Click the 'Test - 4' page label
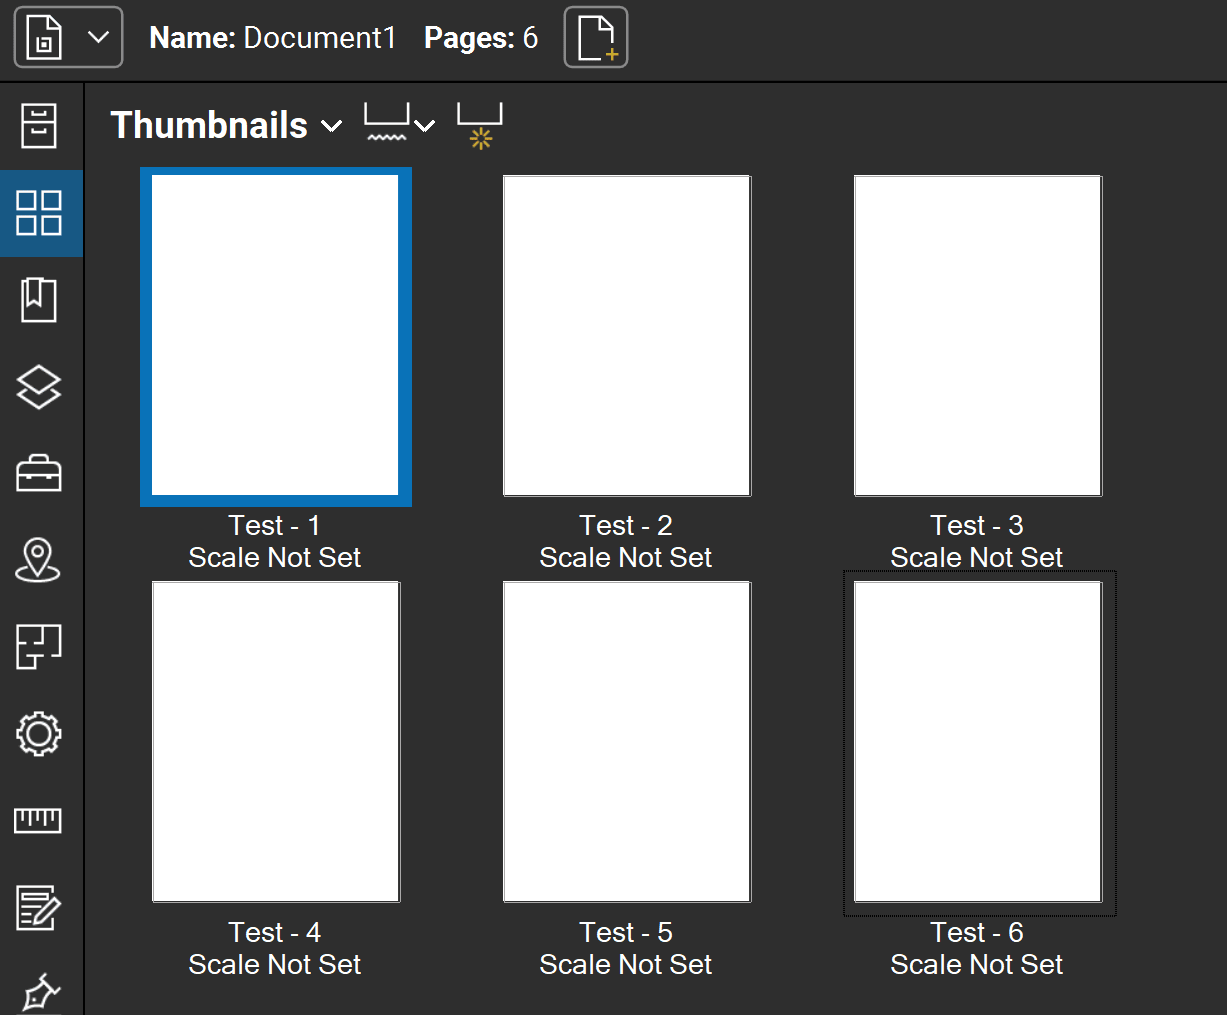 click(275, 932)
